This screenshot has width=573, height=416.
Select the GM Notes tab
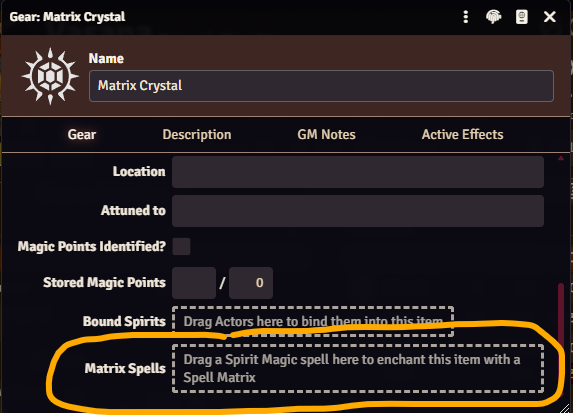click(326, 135)
